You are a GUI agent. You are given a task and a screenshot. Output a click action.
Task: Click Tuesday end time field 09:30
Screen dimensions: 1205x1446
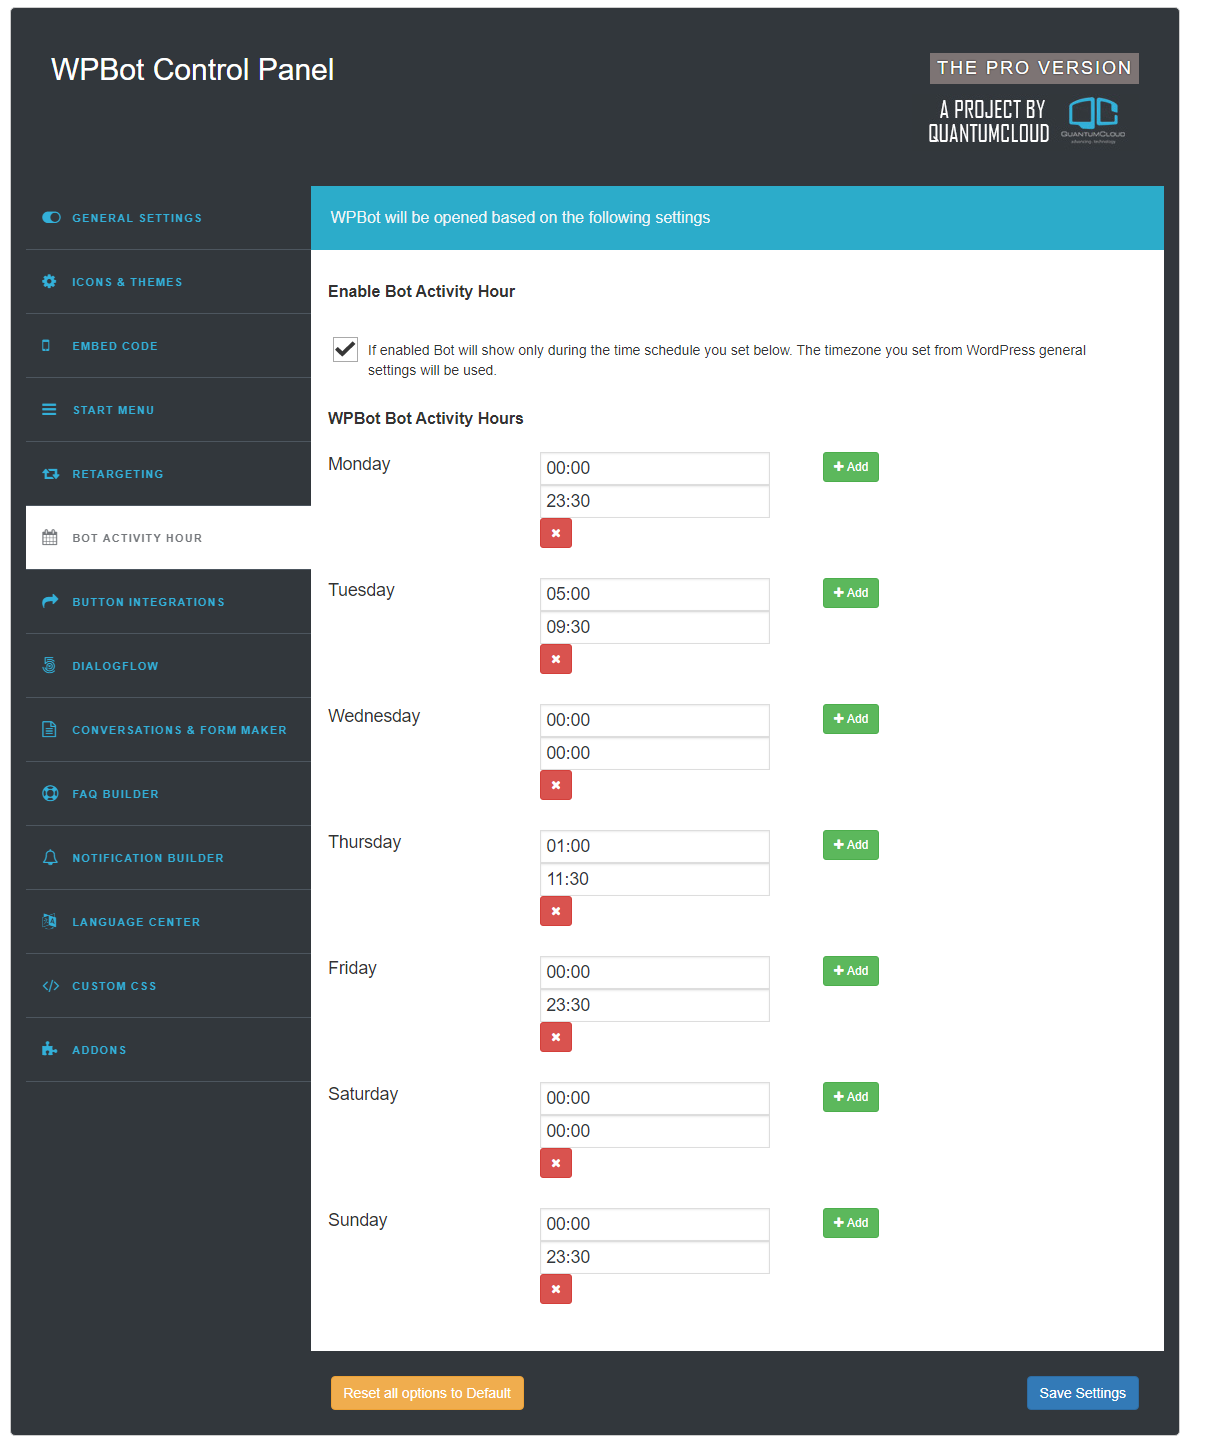655,627
